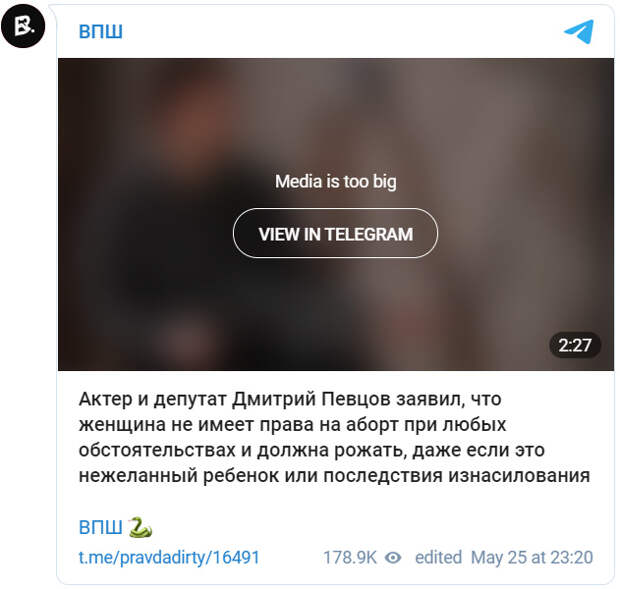This screenshot has width=620, height=589.
Task: Open the ВПШ channel avatar logo
Action: click(x=23, y=26)
